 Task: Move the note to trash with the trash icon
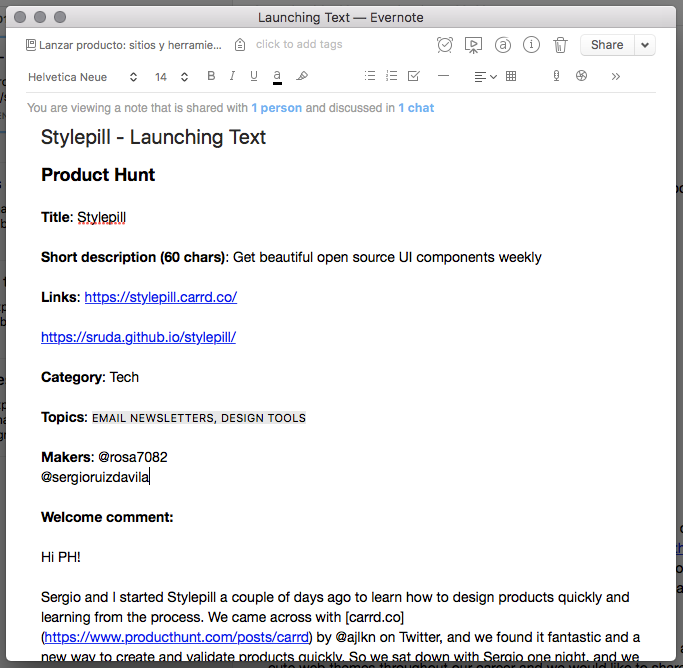pyautogui.click(x=560, y=45)
